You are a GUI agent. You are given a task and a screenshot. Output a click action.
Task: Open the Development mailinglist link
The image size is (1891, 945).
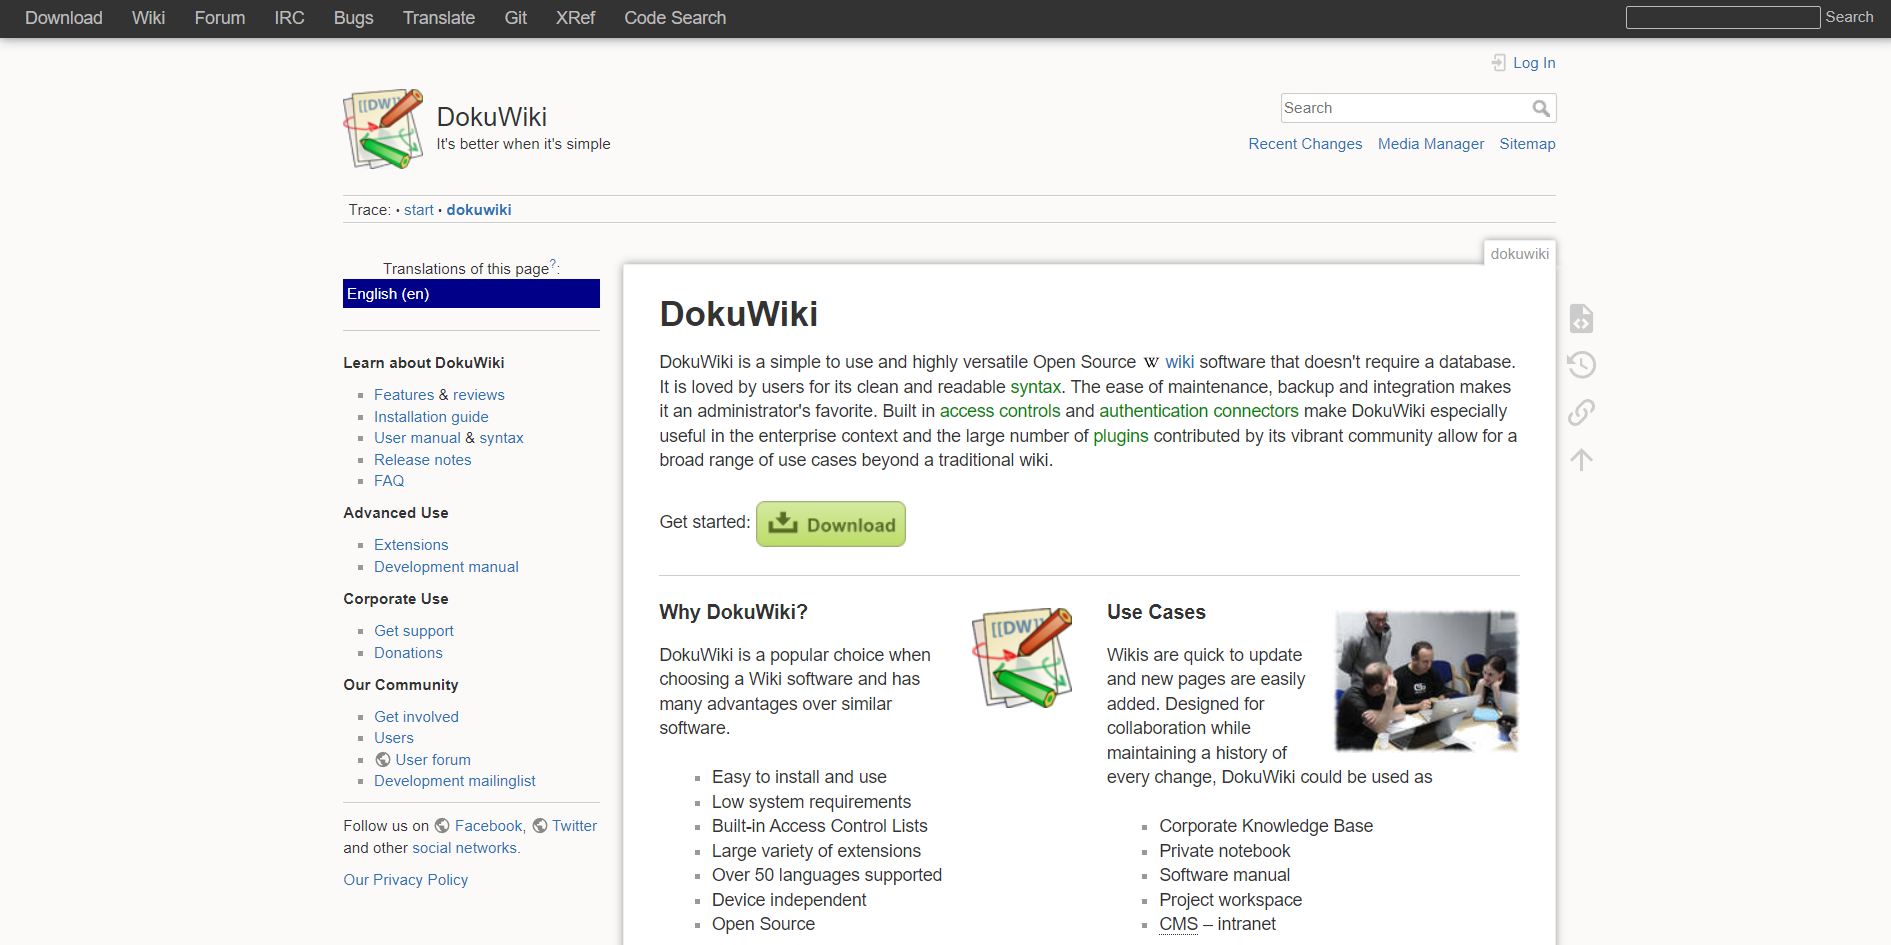coord(455,781)
